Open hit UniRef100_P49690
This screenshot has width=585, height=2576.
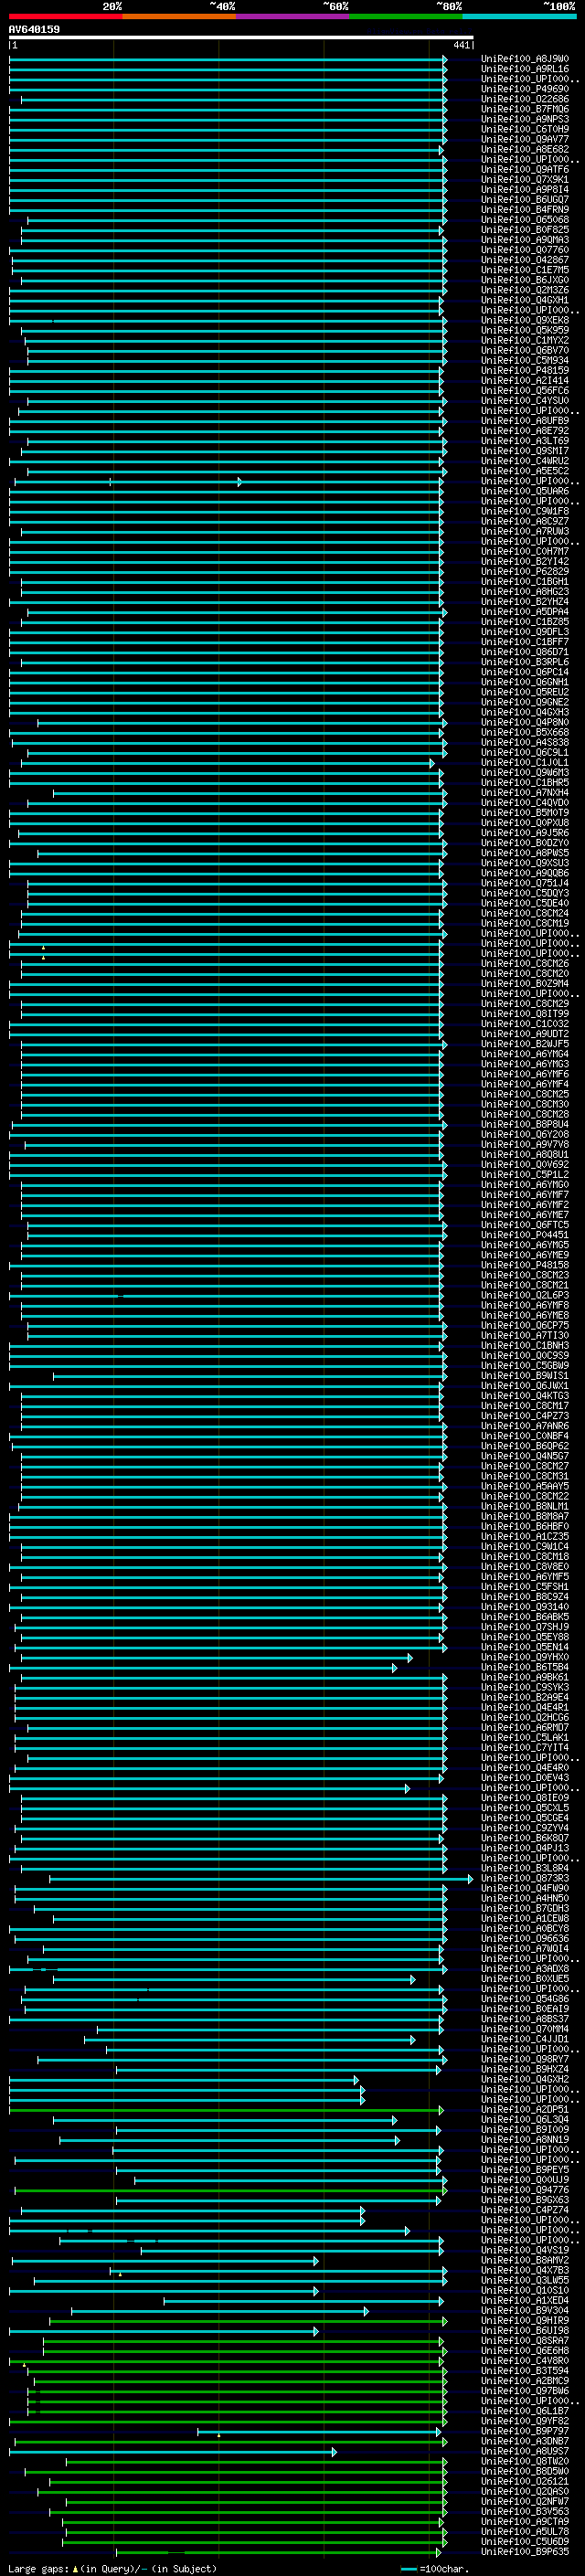coord(525,89)
